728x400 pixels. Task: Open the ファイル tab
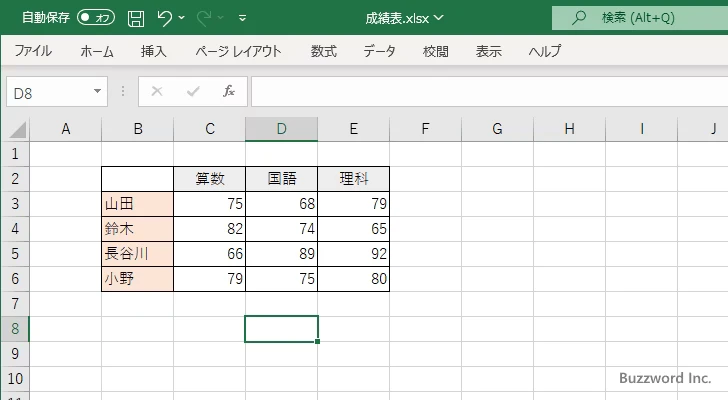33,51
